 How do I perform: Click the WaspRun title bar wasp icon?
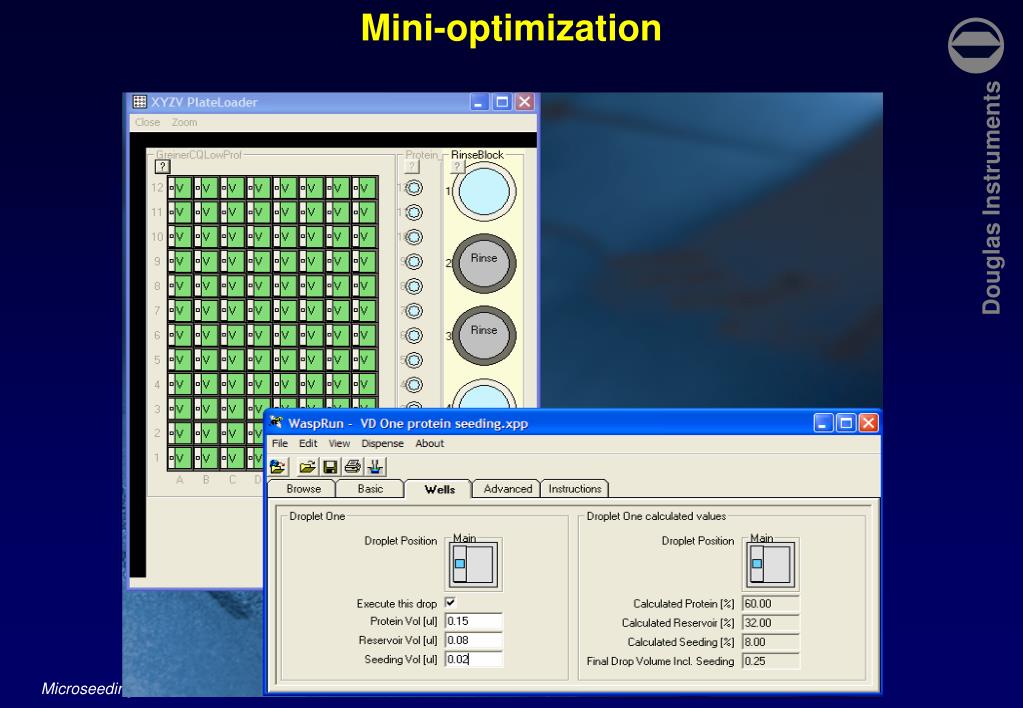(277, 422)
